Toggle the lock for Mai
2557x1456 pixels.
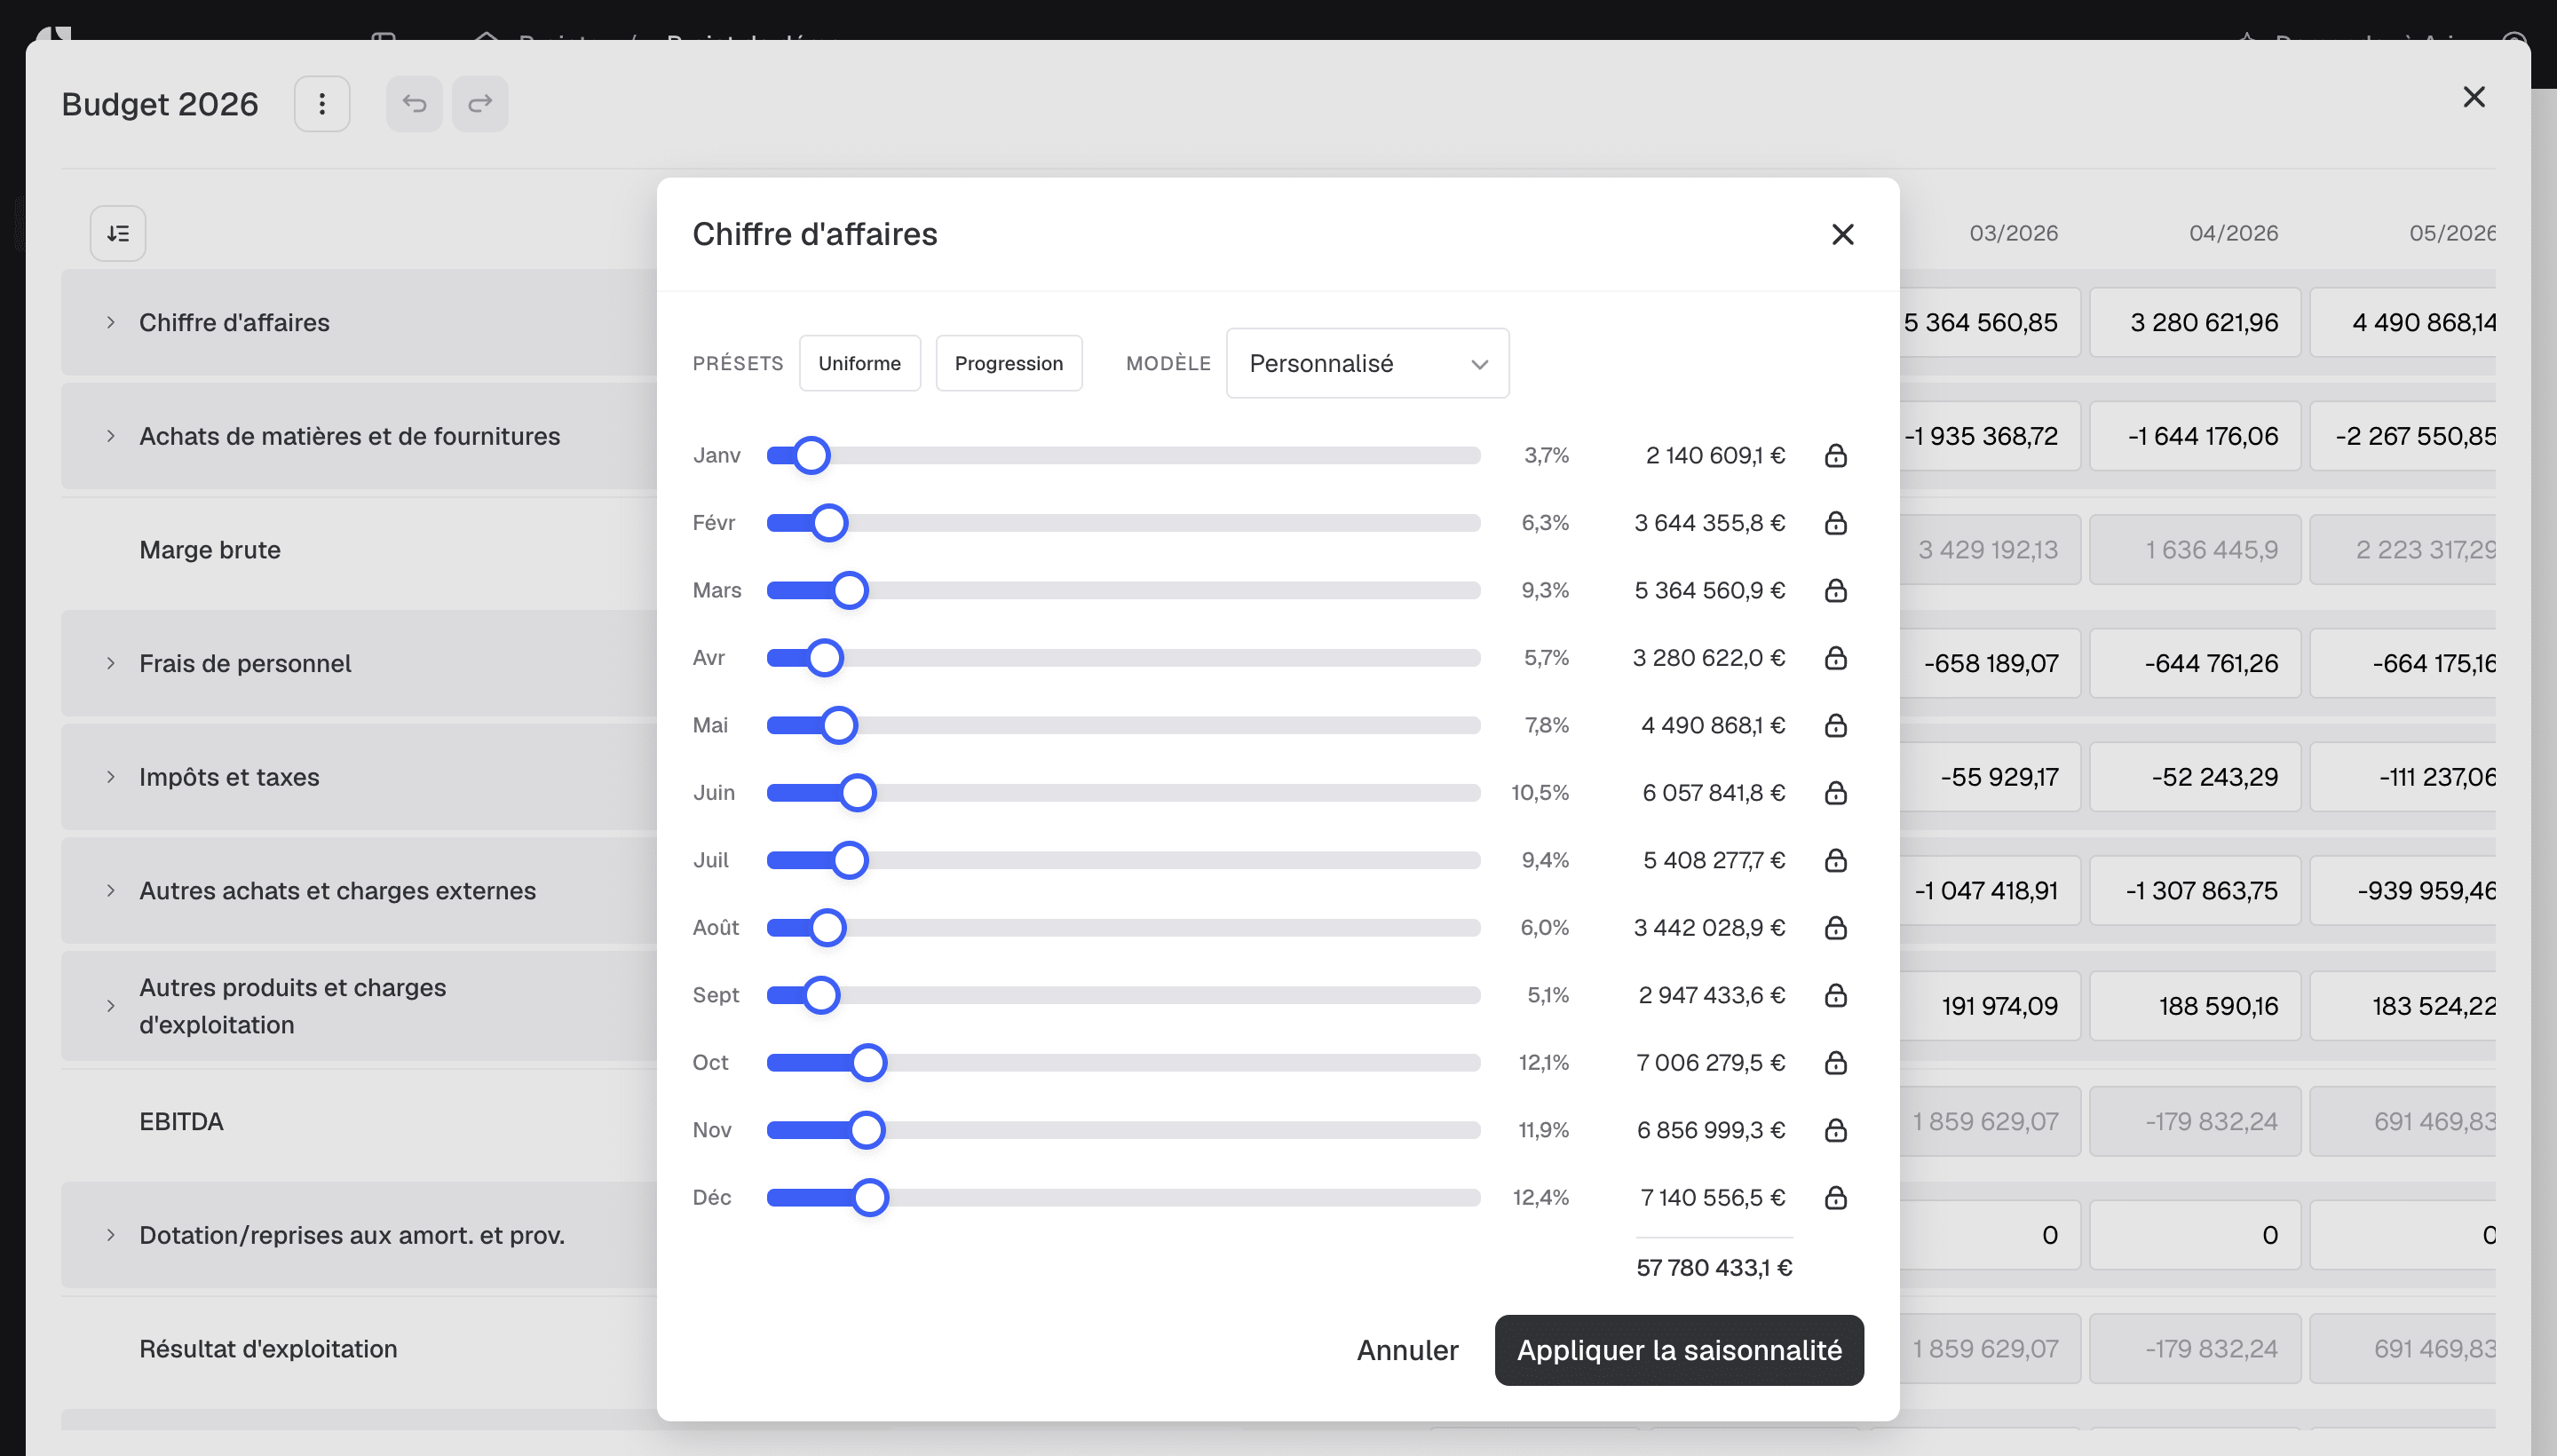click(1835, 725)
